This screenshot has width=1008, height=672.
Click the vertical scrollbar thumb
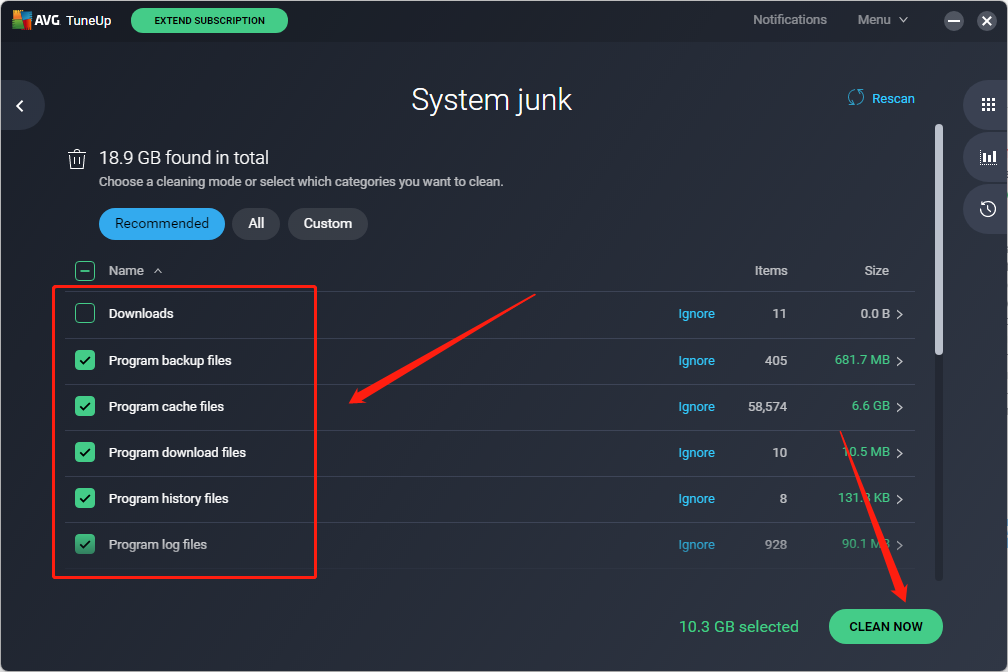pyautogui.click(x=938, y=240)
